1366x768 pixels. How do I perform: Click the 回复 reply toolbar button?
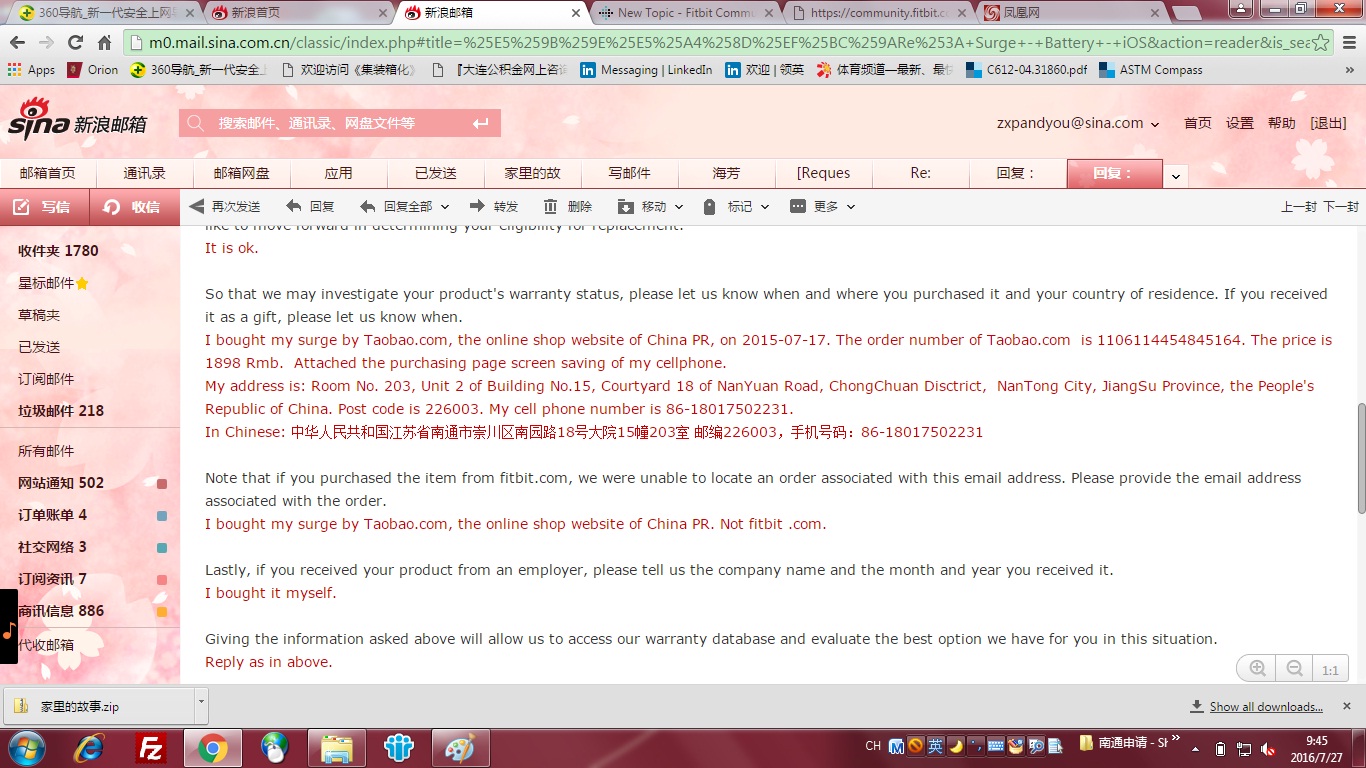[310, 206]
